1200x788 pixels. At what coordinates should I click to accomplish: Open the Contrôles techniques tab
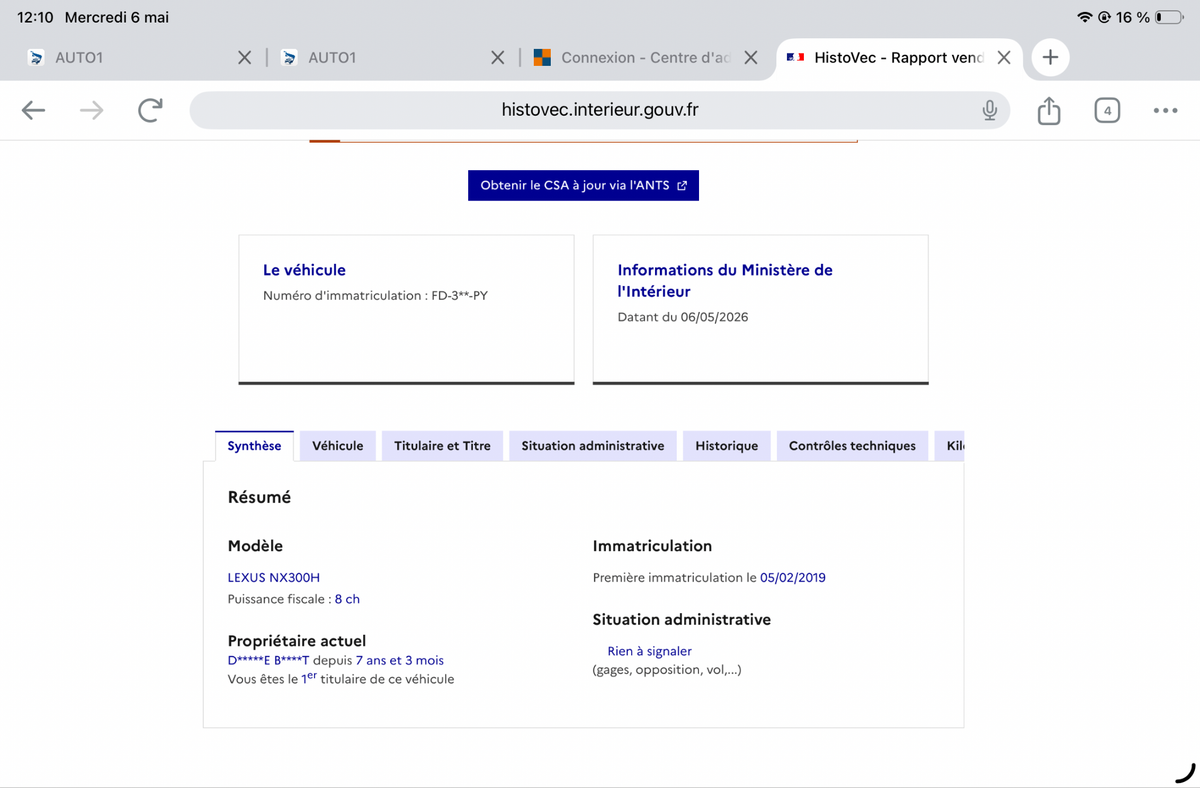pos(852,446)
